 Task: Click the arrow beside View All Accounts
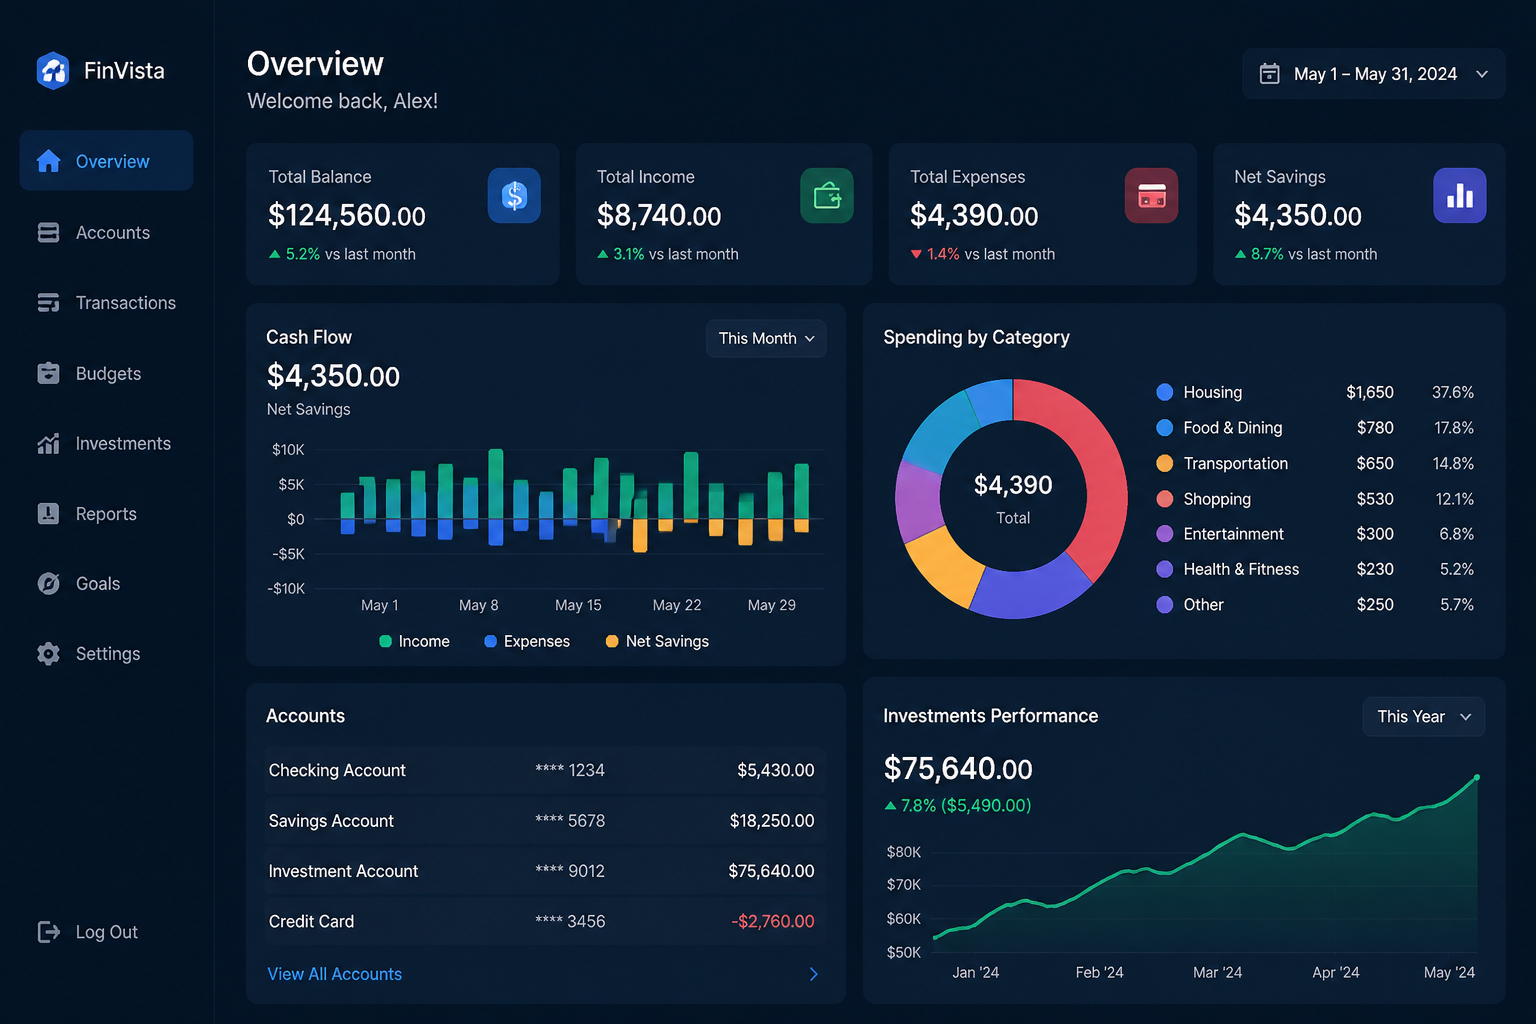[x=814, y=974]
